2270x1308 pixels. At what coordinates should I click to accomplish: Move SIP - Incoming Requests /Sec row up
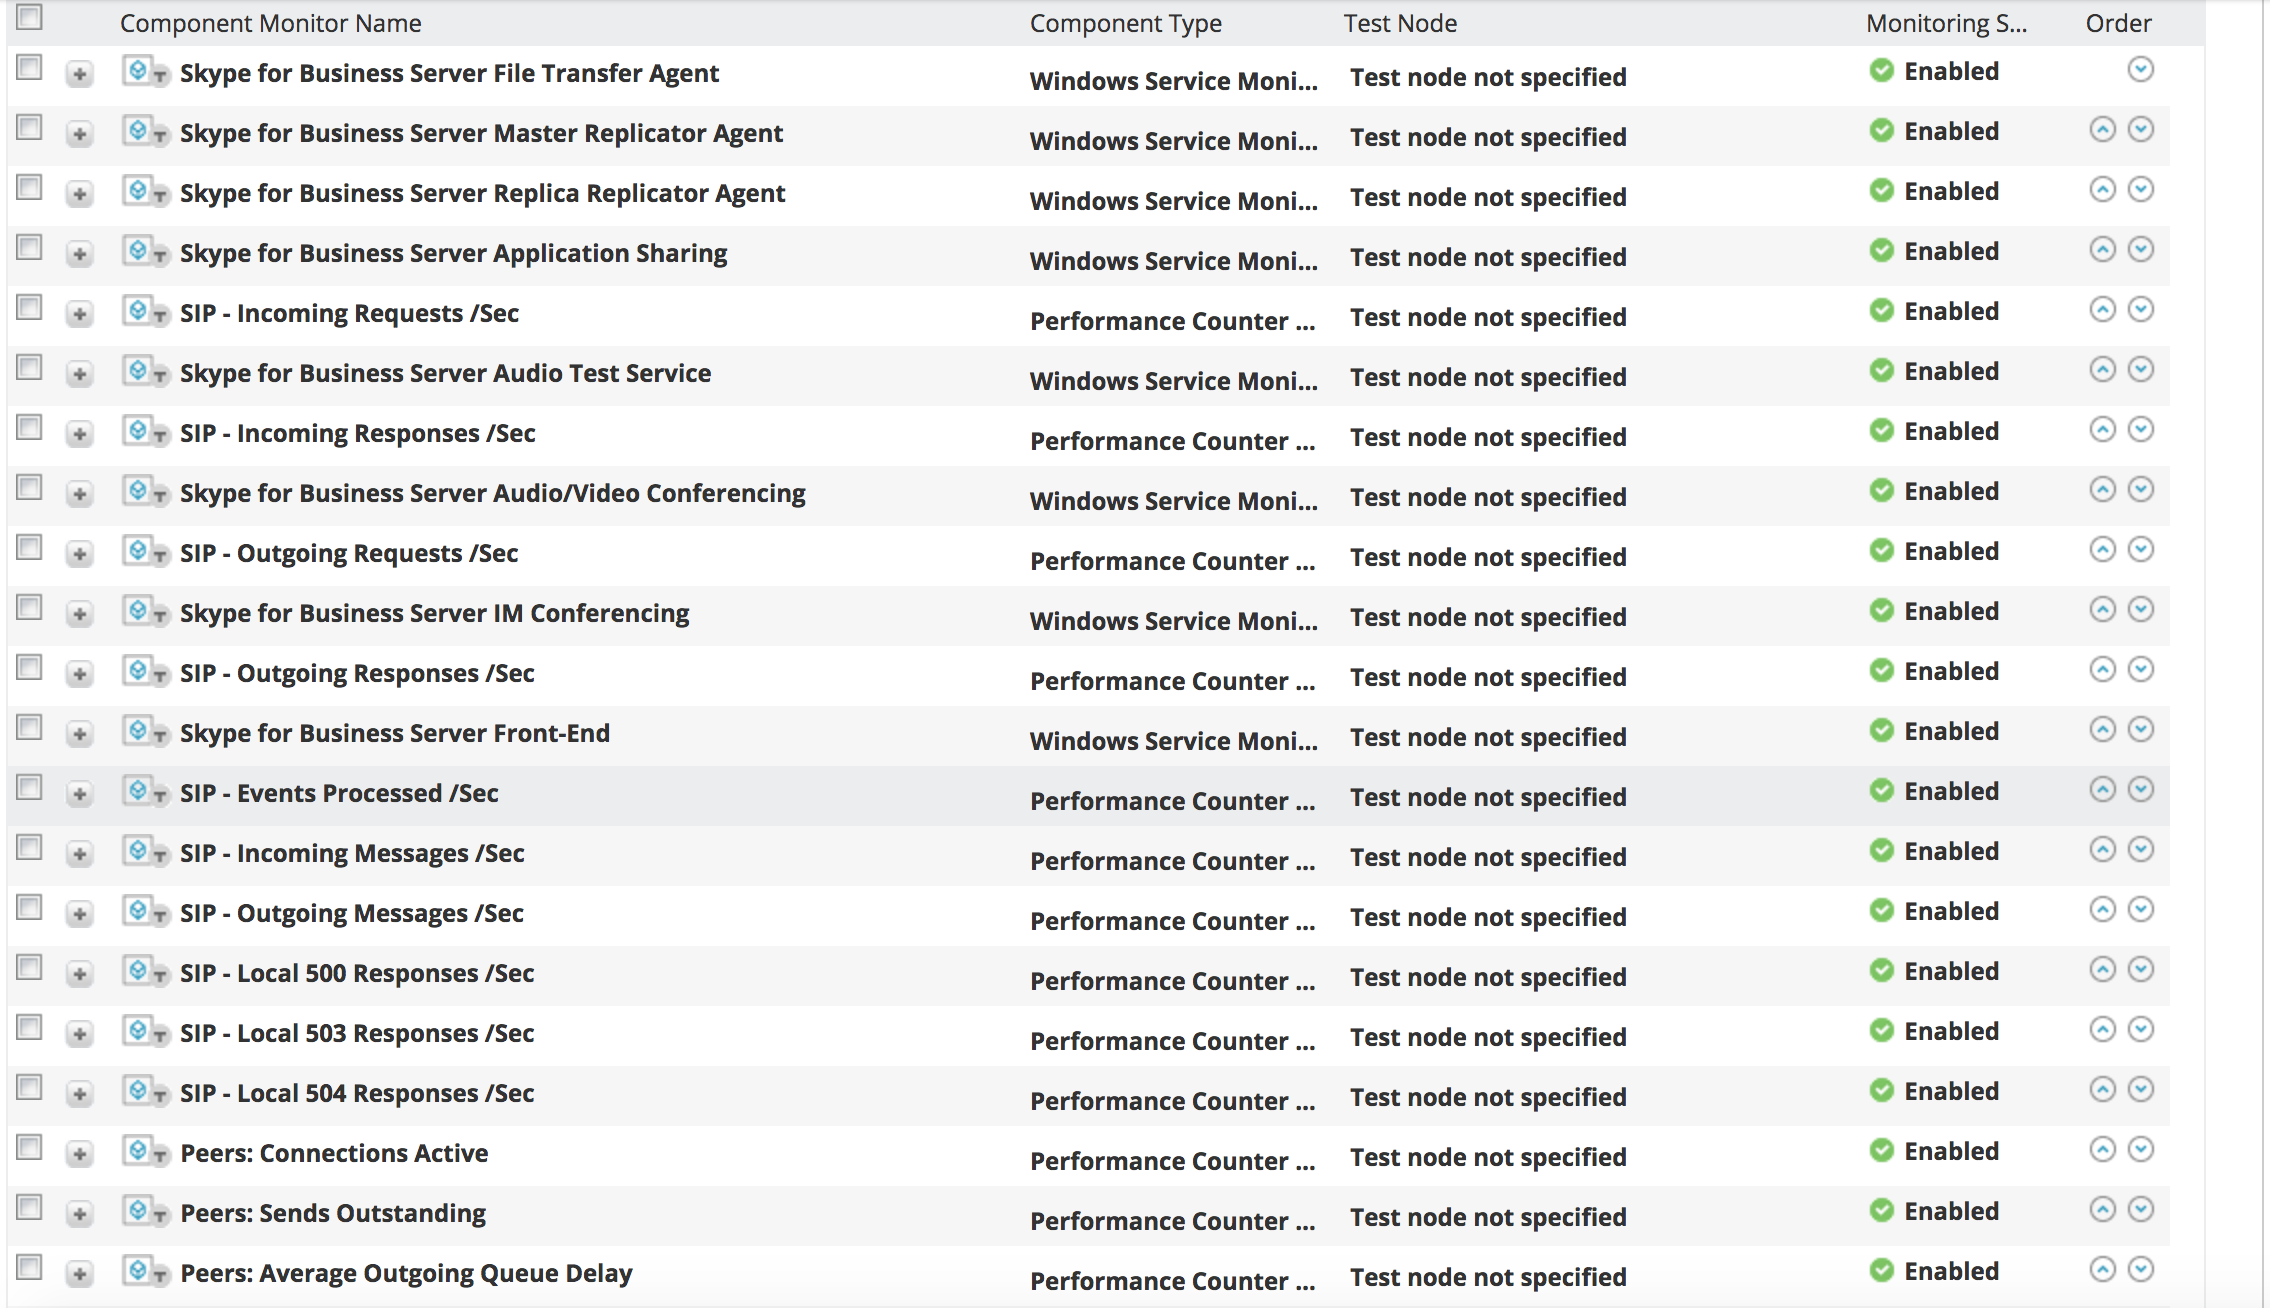[2102, 310]
